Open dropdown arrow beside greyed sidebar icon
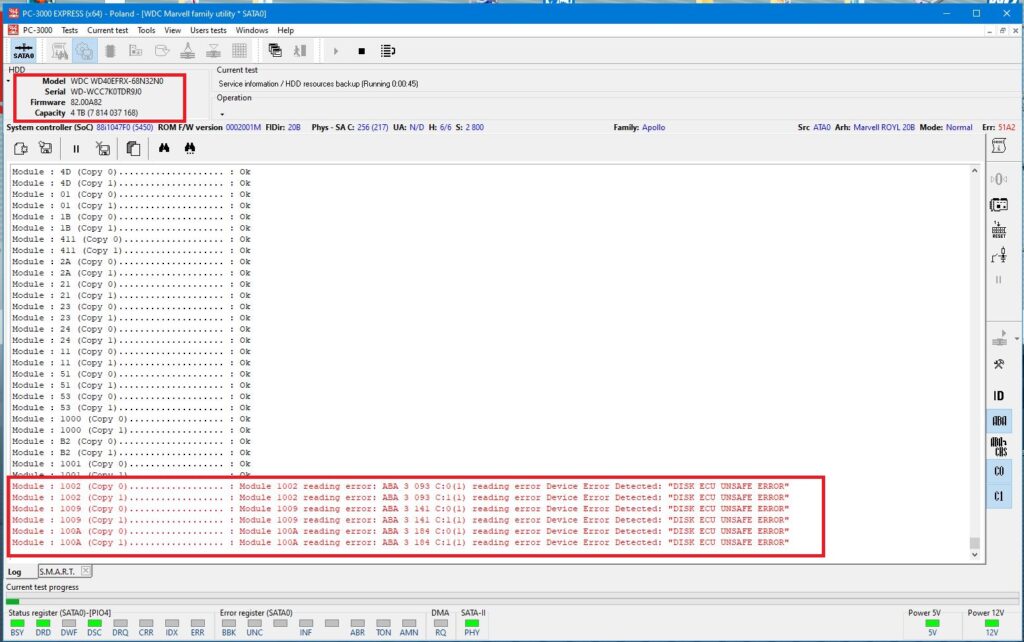This screenshot has height=642, width=1024. click(x=1017, y=339)
